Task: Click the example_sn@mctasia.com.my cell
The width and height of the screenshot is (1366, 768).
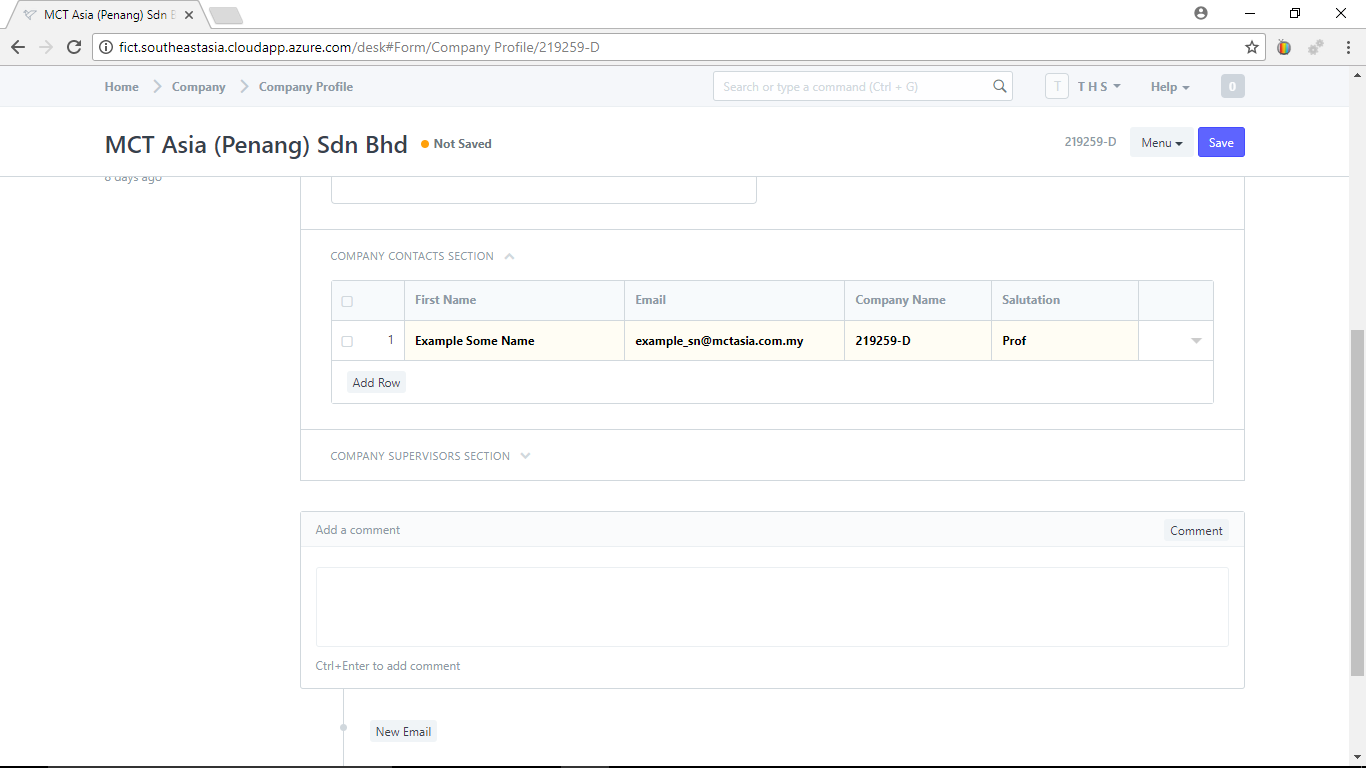Action: 735,341
